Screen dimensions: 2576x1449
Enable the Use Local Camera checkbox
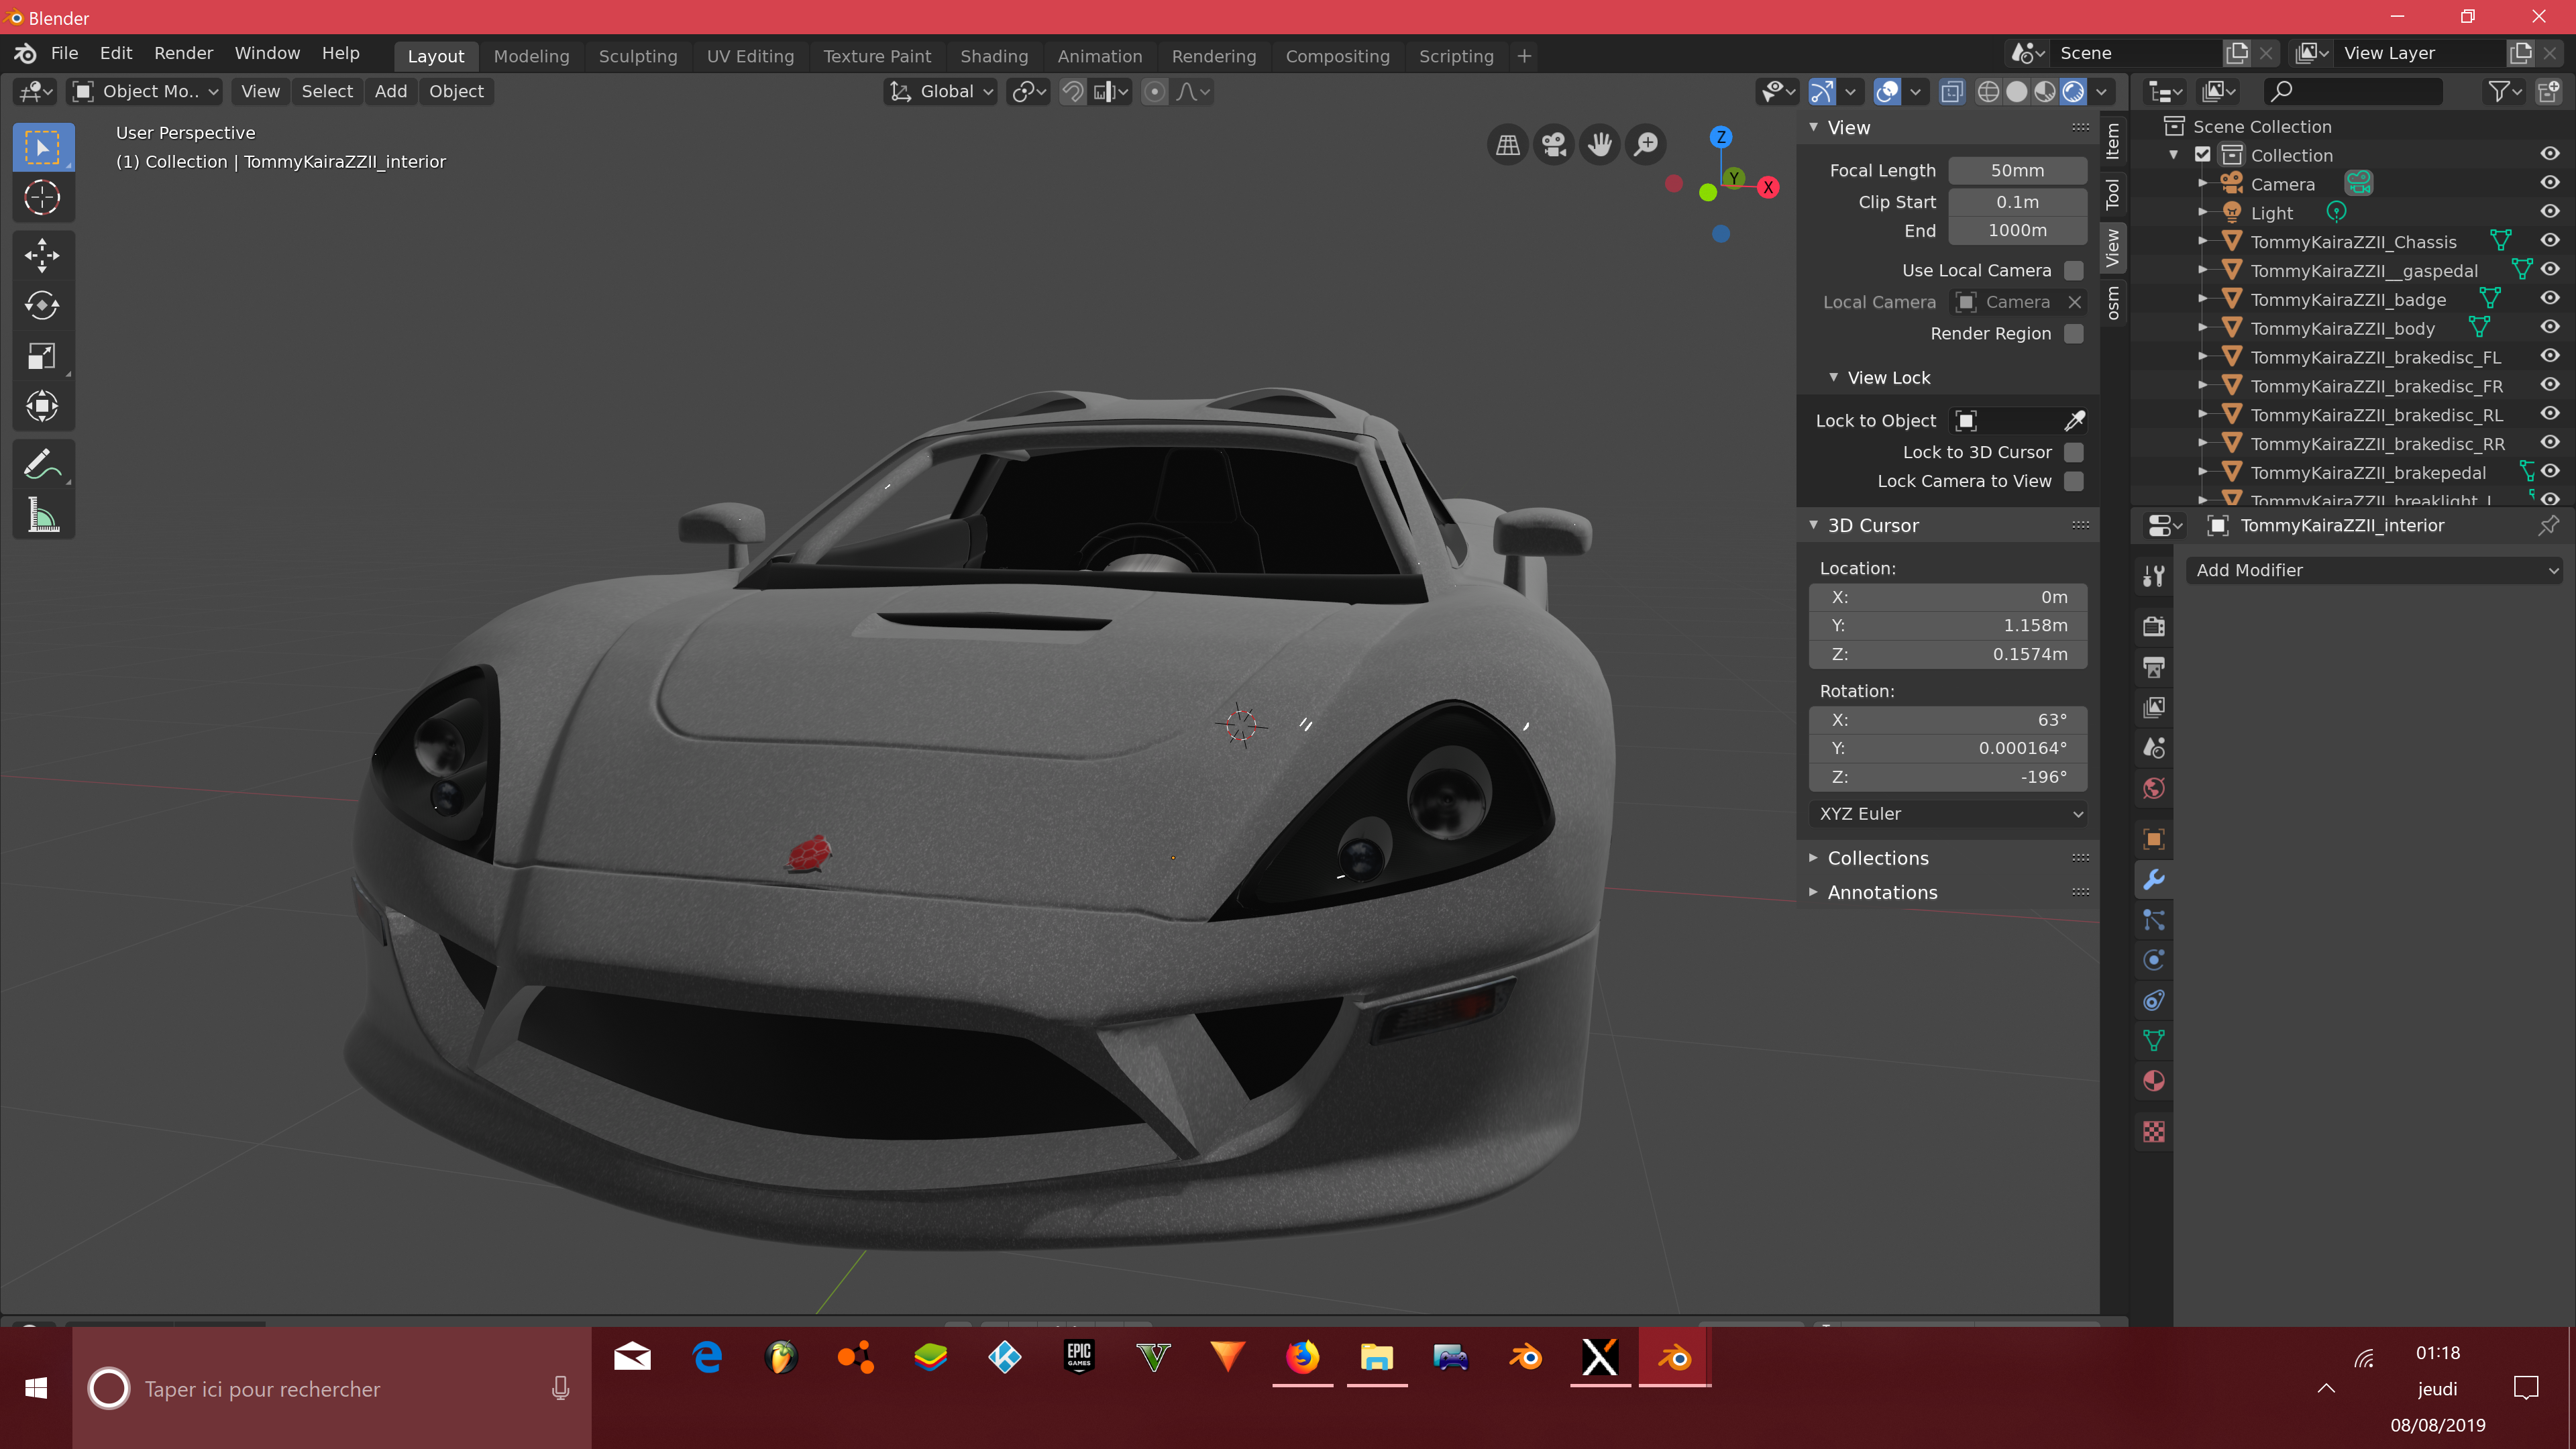click(x=2074, y=271)
